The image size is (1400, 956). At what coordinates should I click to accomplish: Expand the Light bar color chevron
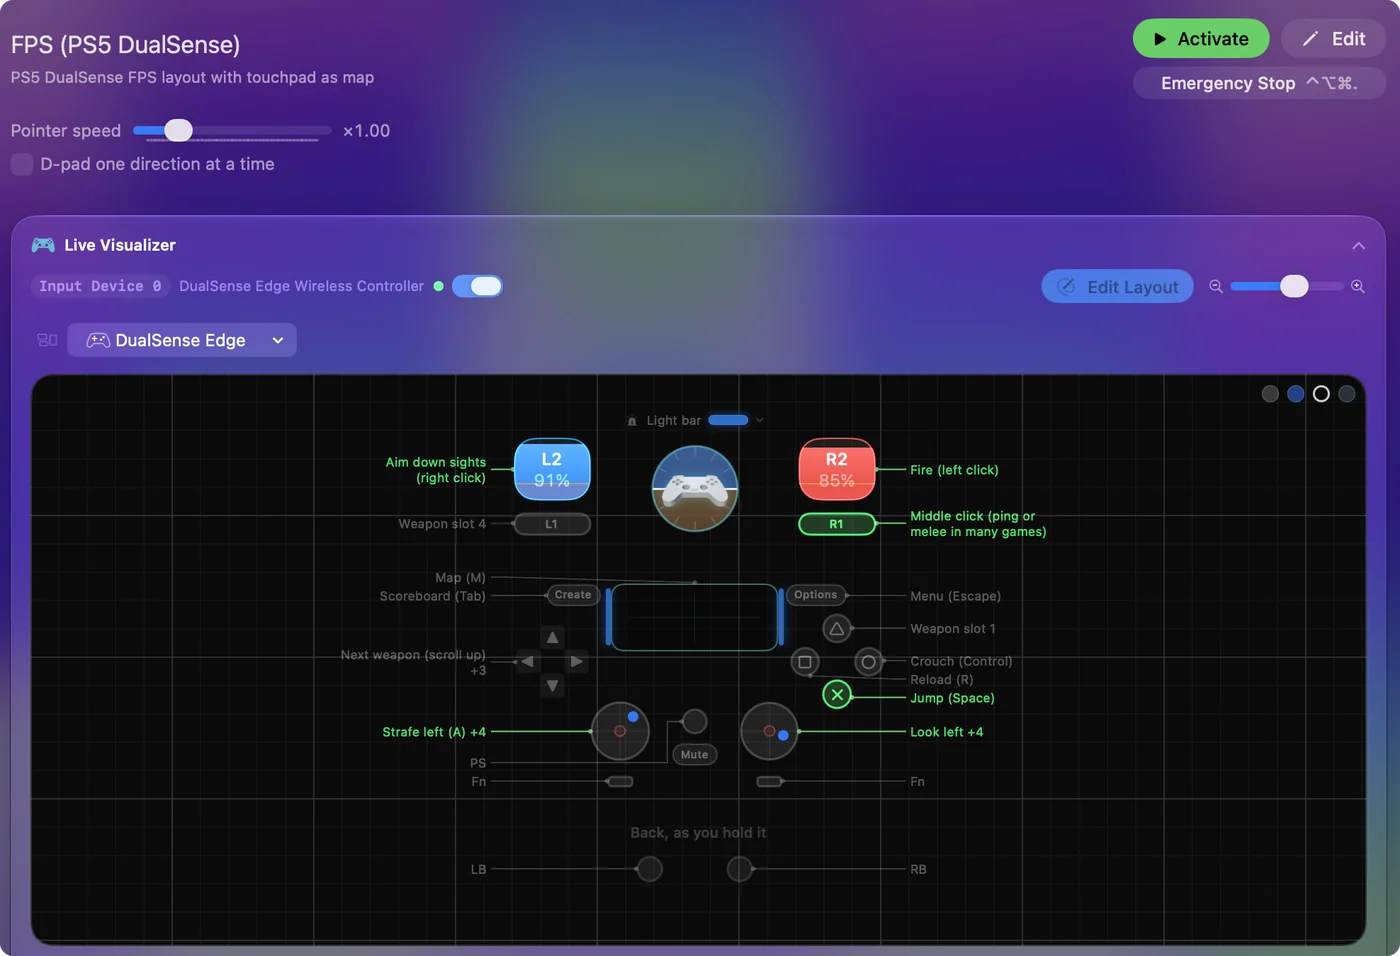click(760, 420)
